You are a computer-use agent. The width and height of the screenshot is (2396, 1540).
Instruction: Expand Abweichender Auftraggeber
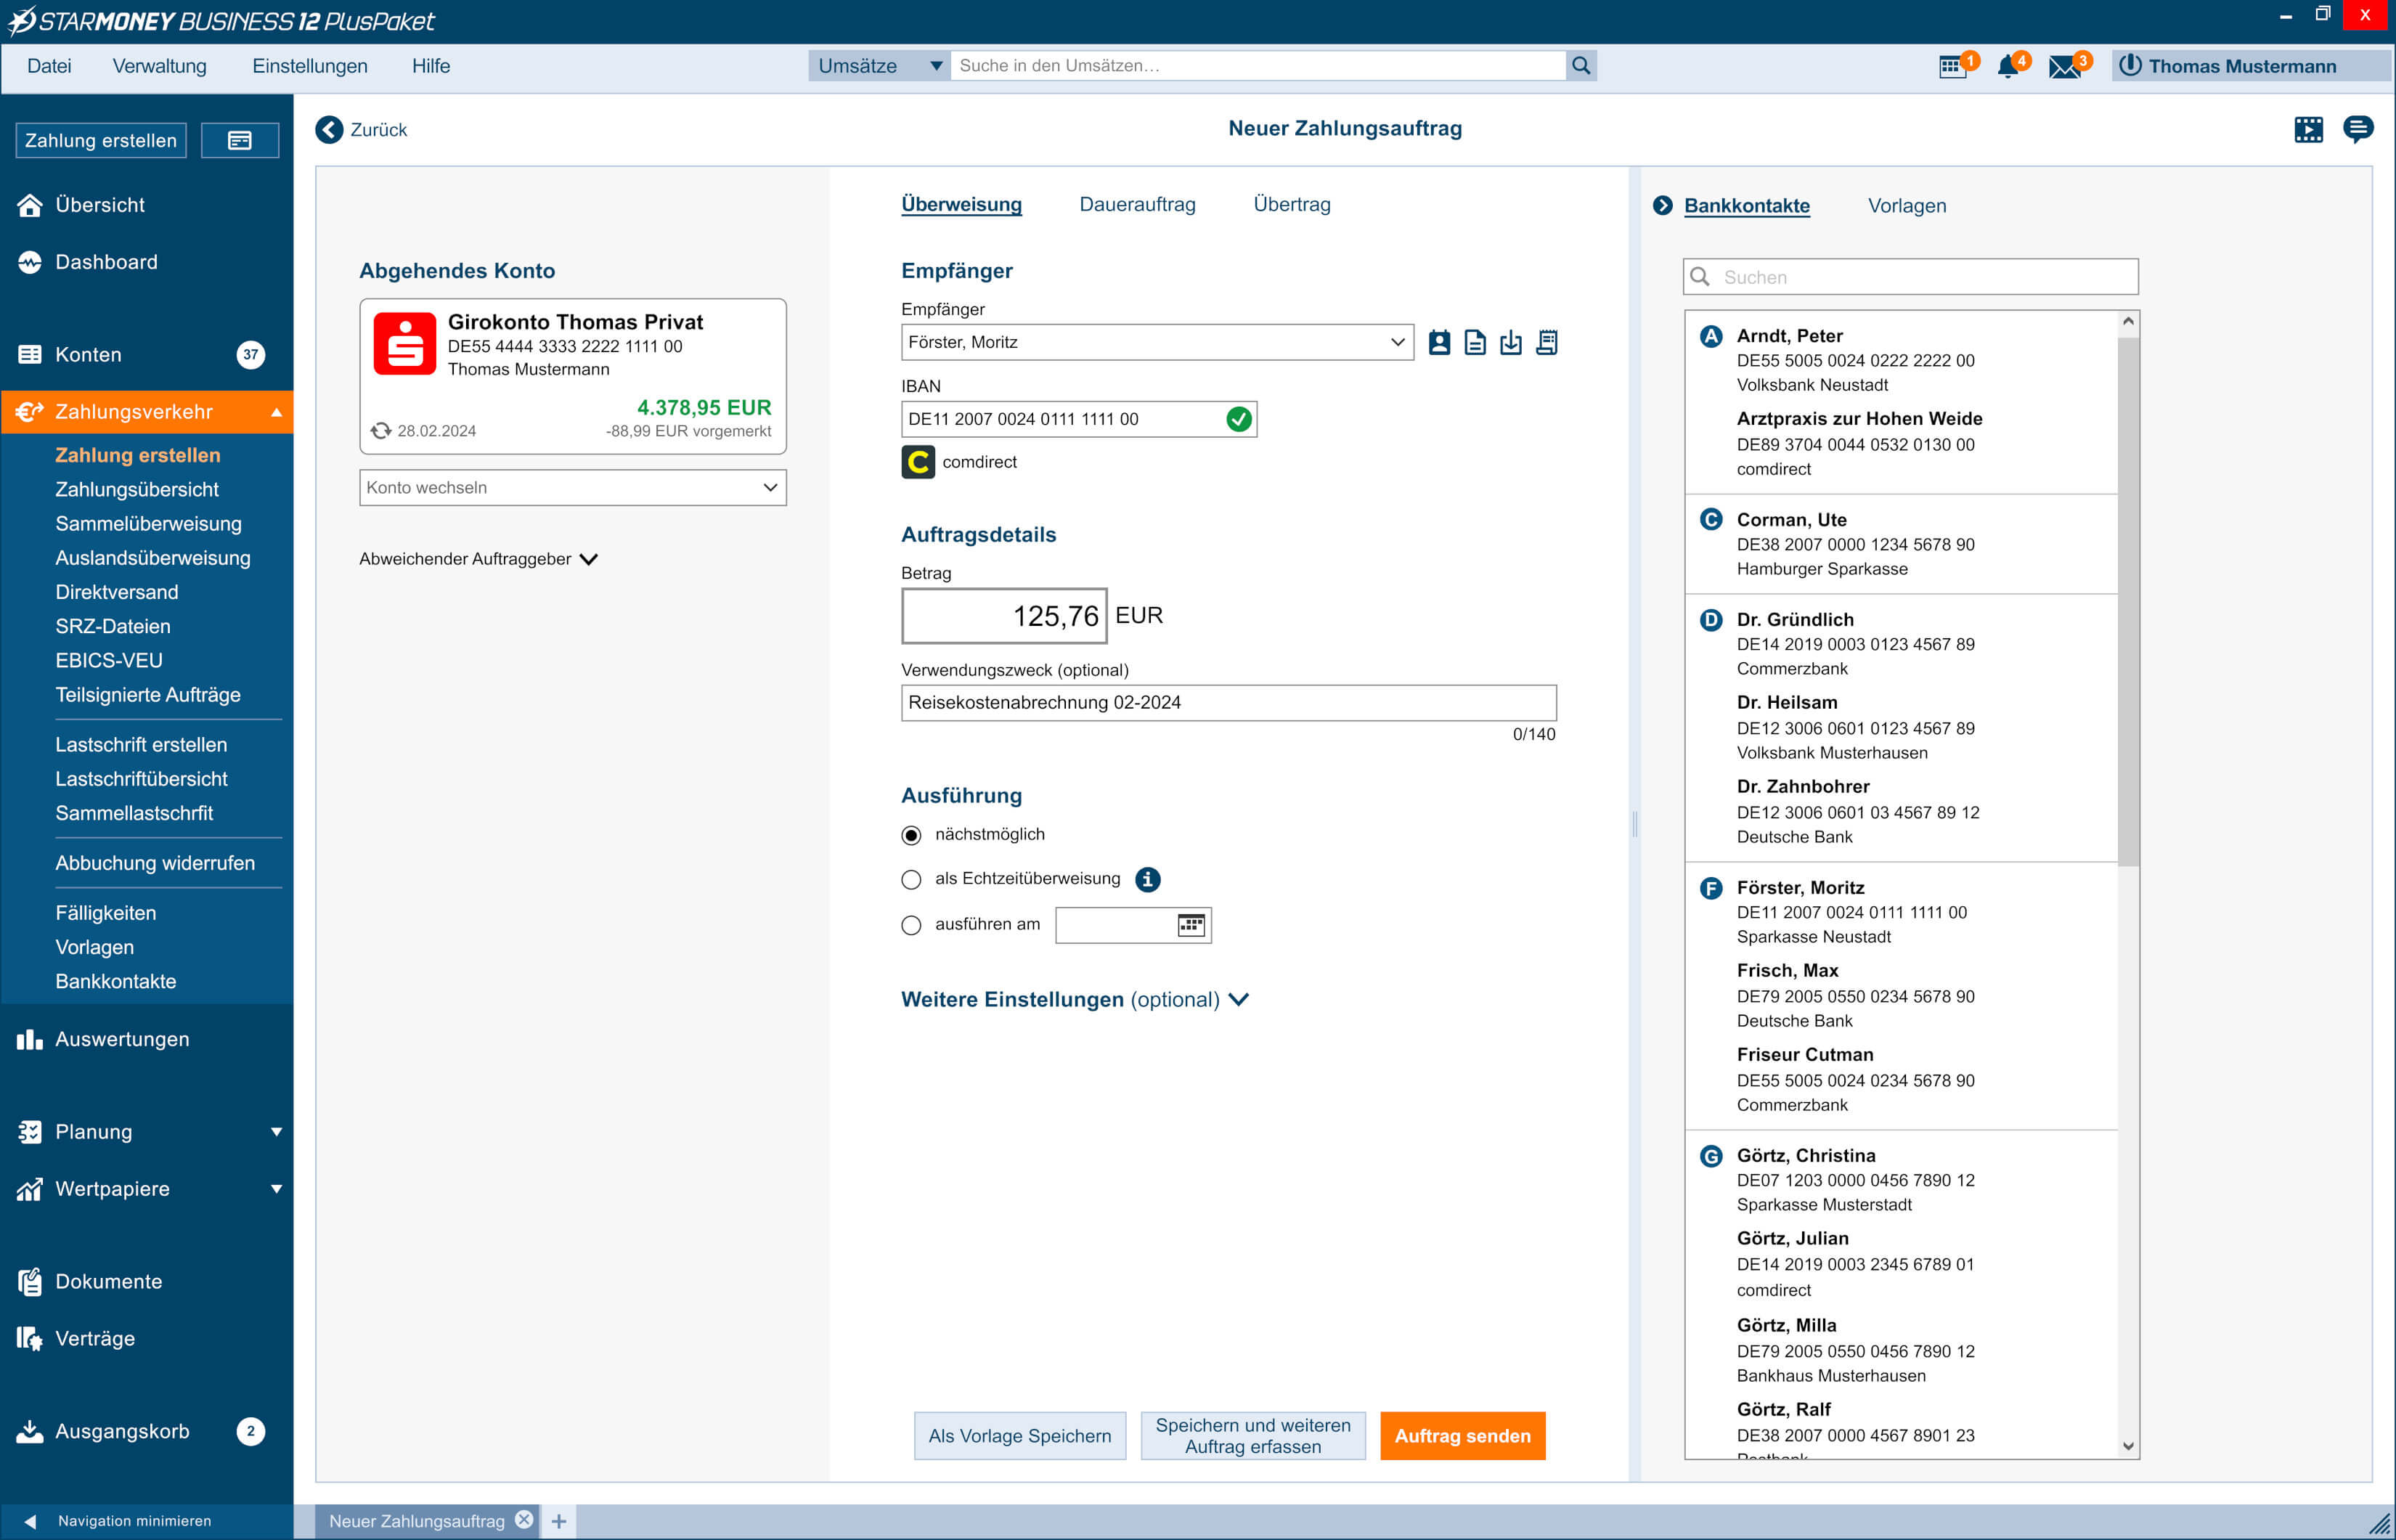pos(478,559)
